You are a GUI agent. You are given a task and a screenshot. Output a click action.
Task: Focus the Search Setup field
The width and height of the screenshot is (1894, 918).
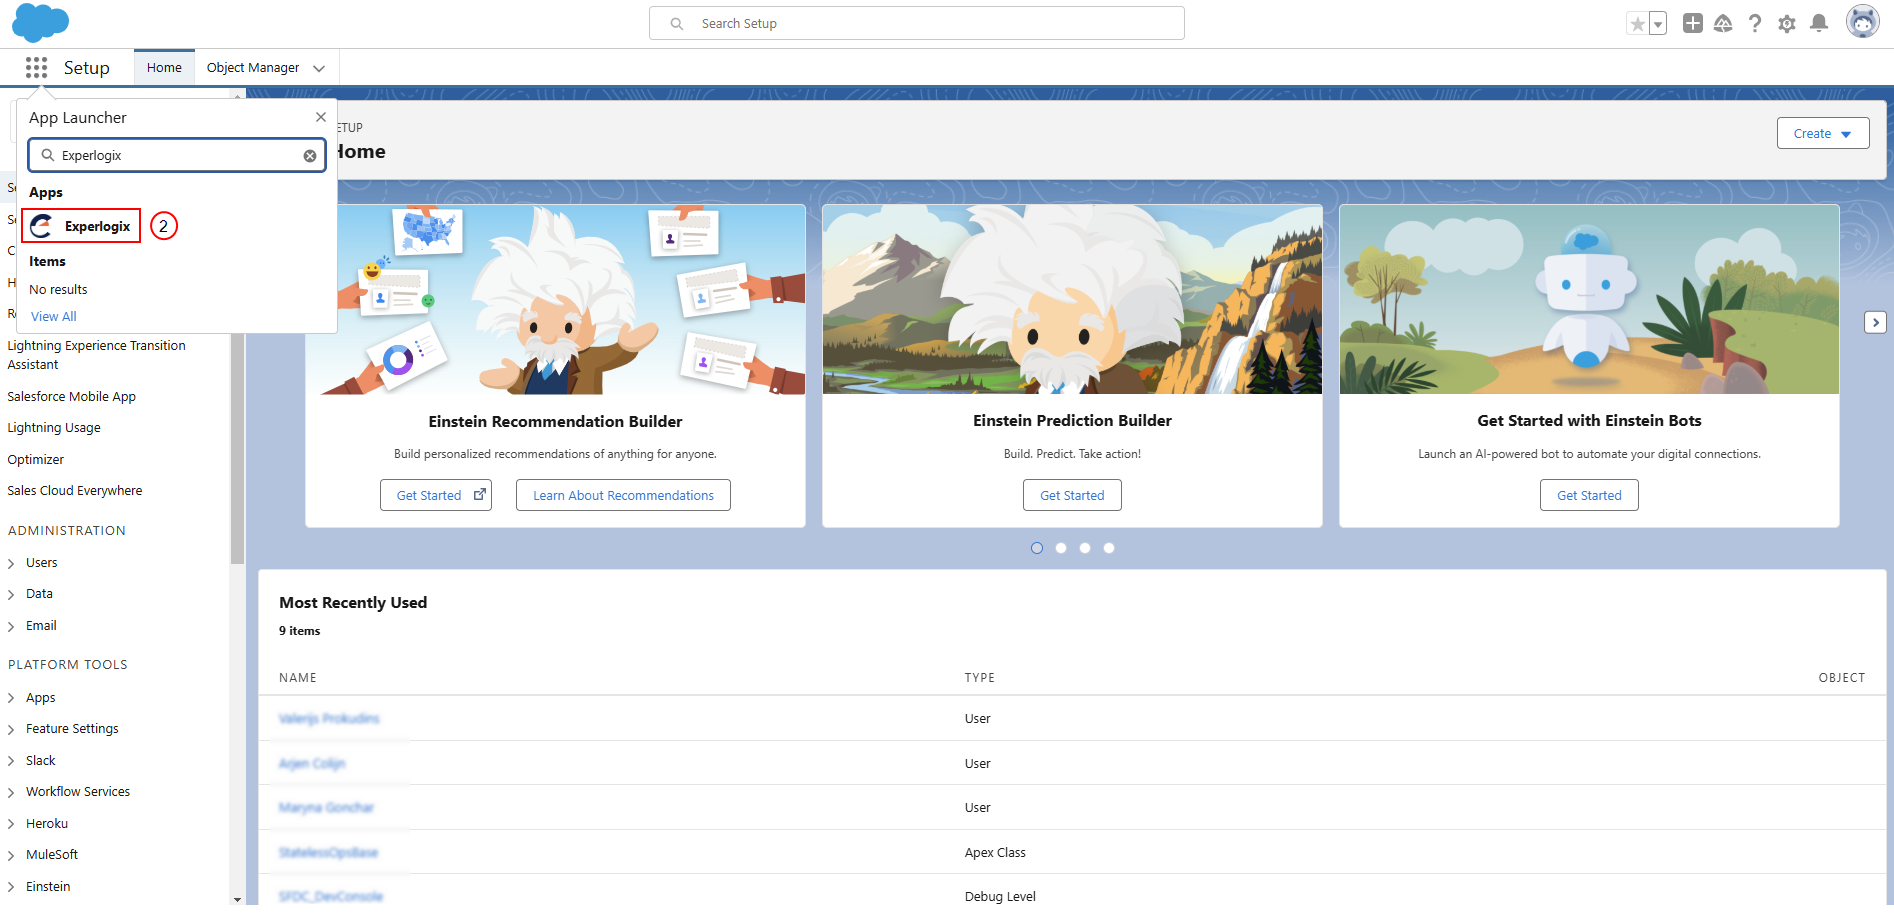pos(917,23)
